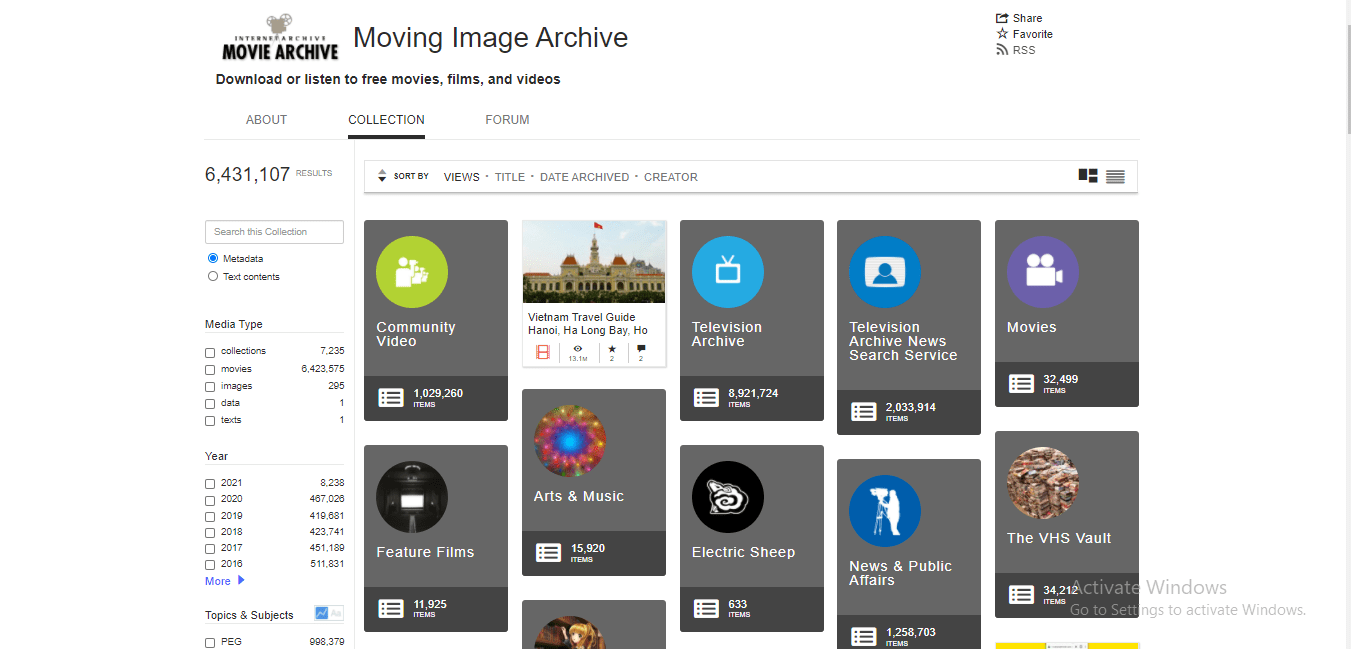This screenshot has width=1351, height=649.
Task: Click Arts & Music items list icon
Action: [548, 552]
